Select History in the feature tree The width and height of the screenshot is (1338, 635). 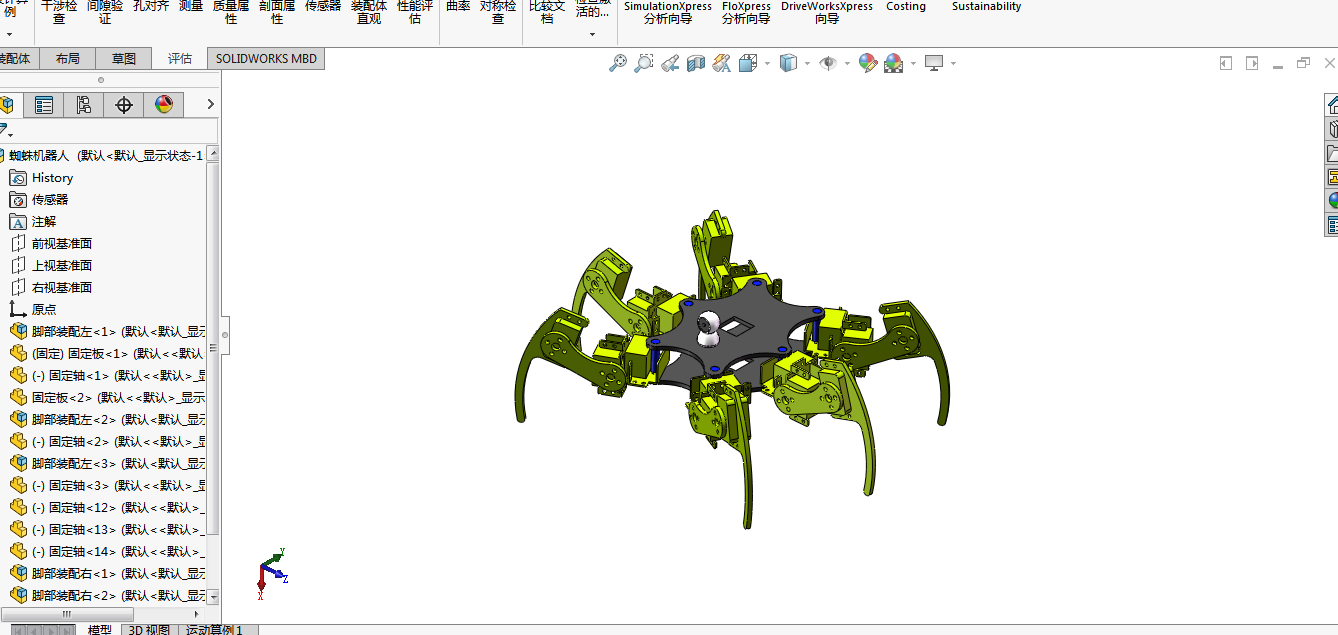[52, 177]
